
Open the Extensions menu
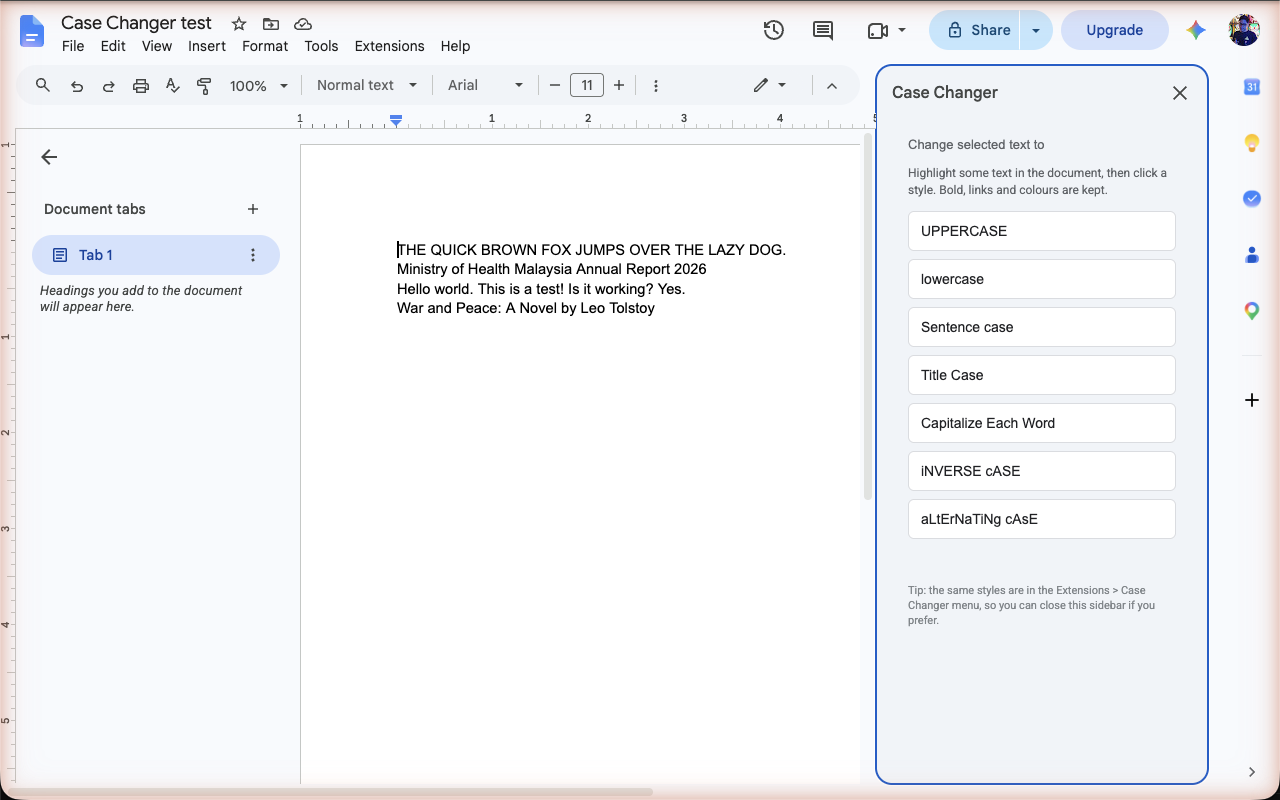click(389, 46)
